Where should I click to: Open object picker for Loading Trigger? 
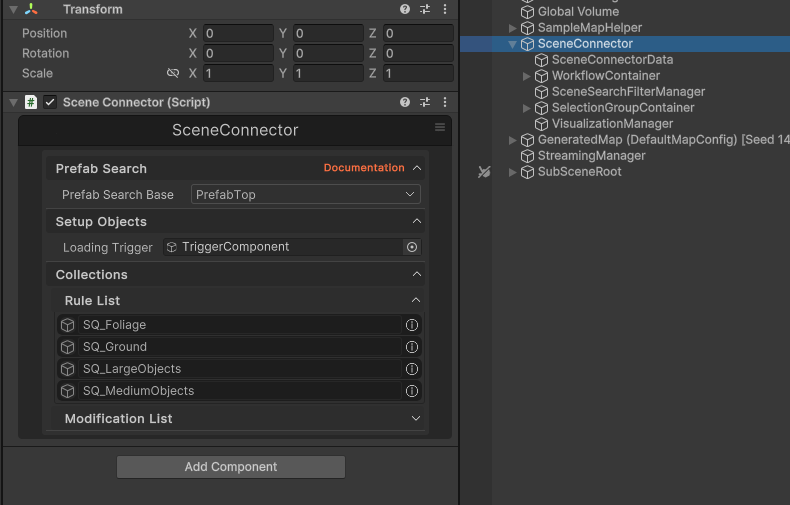411,247
